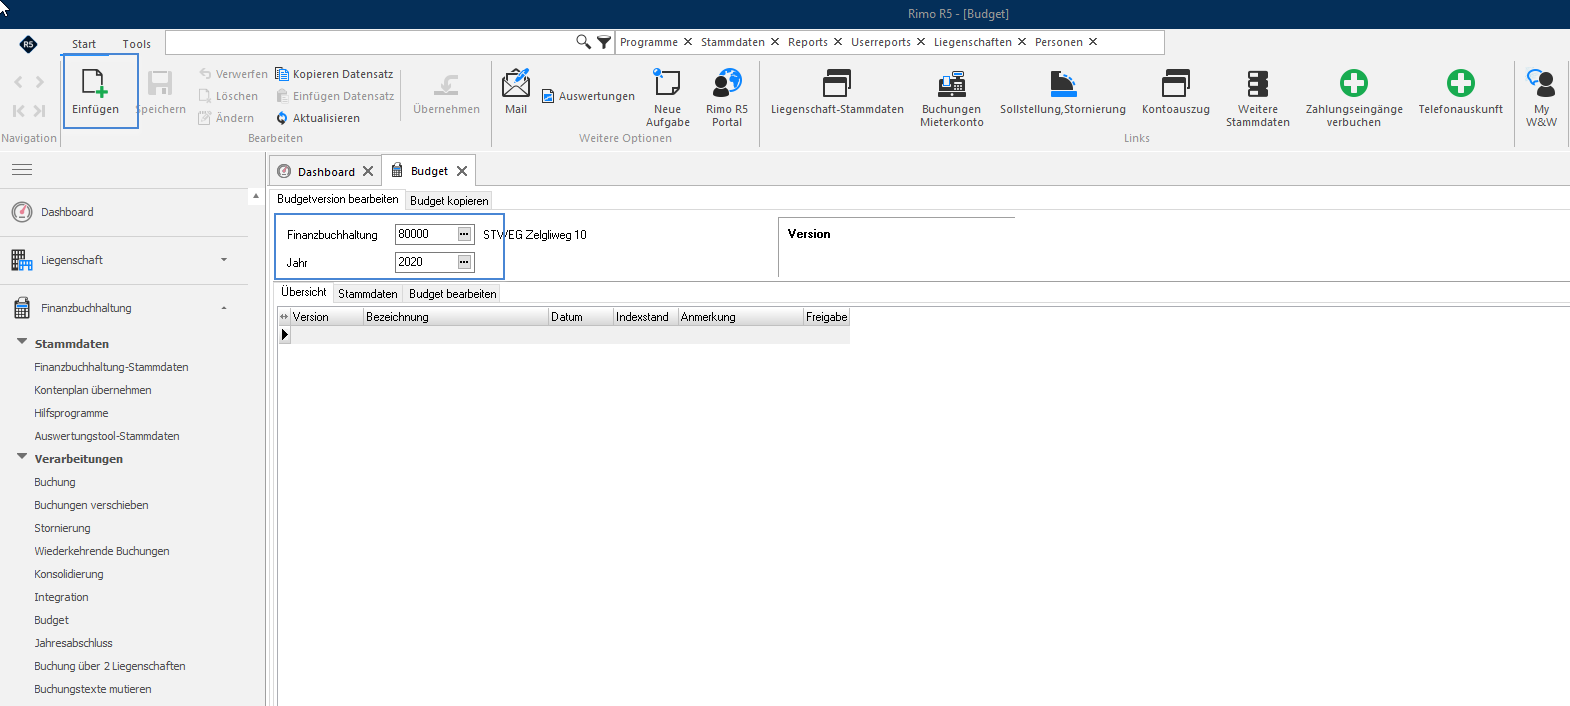
Task: Remove the Reports filter tag
Action: (838, 42)
